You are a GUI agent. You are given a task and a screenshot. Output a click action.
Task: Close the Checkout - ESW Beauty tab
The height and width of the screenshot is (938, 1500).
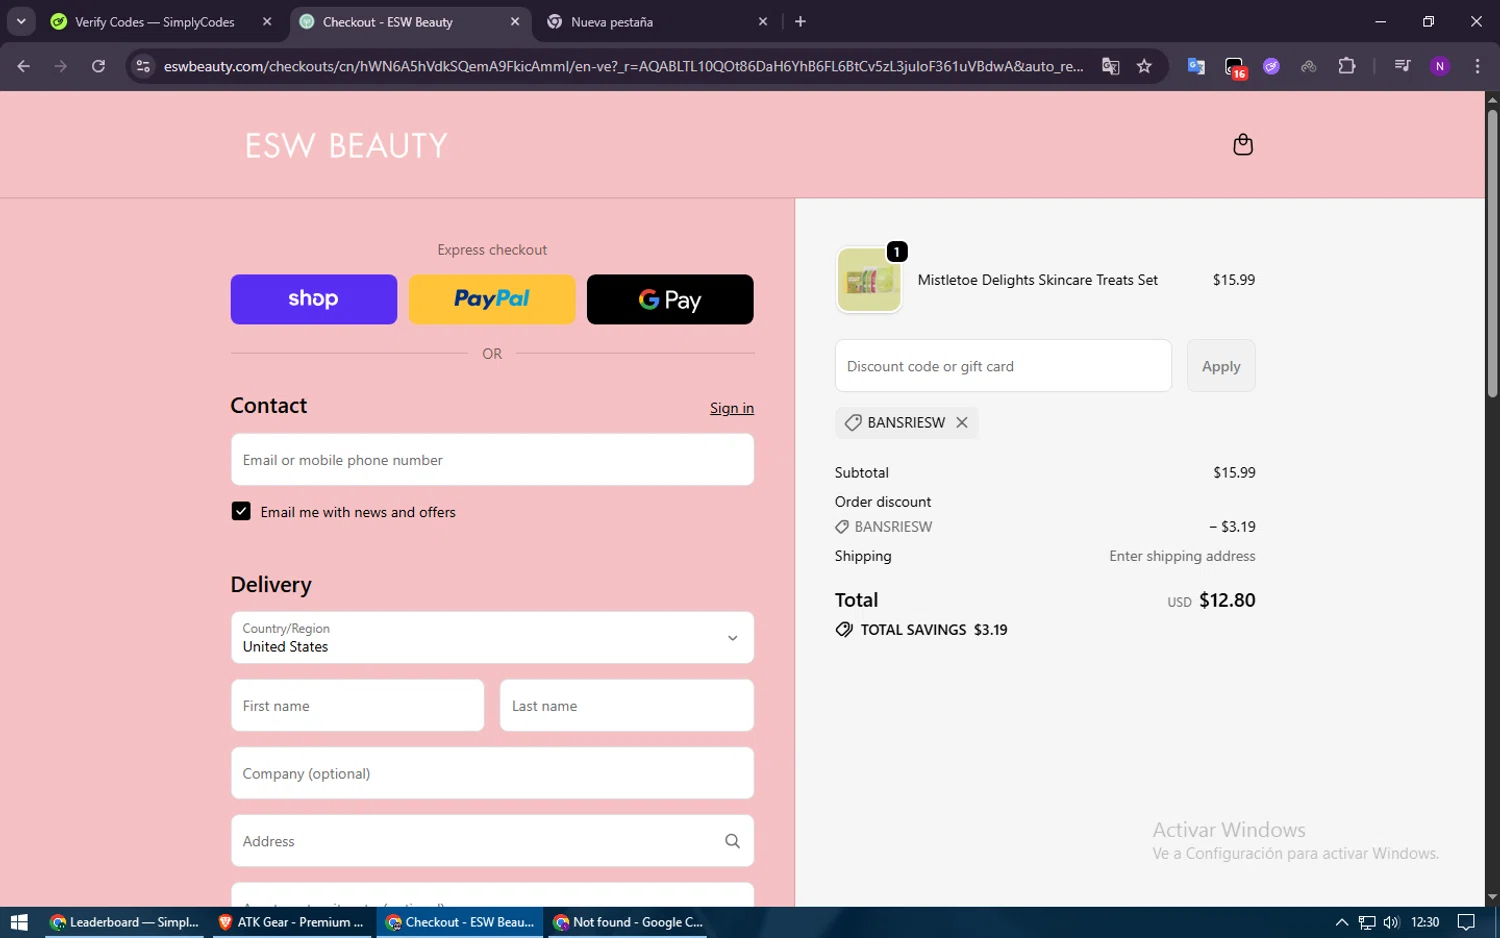coord(515,21)
